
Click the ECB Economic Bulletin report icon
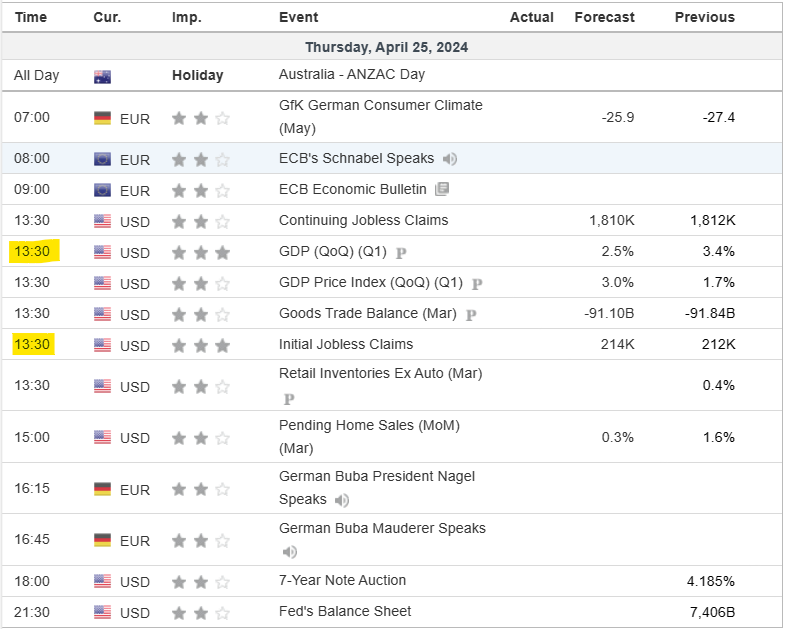coord(442,189)
